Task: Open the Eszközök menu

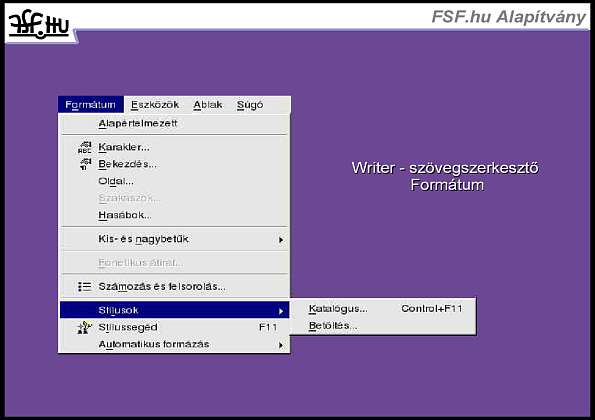Action: point(155,105)
